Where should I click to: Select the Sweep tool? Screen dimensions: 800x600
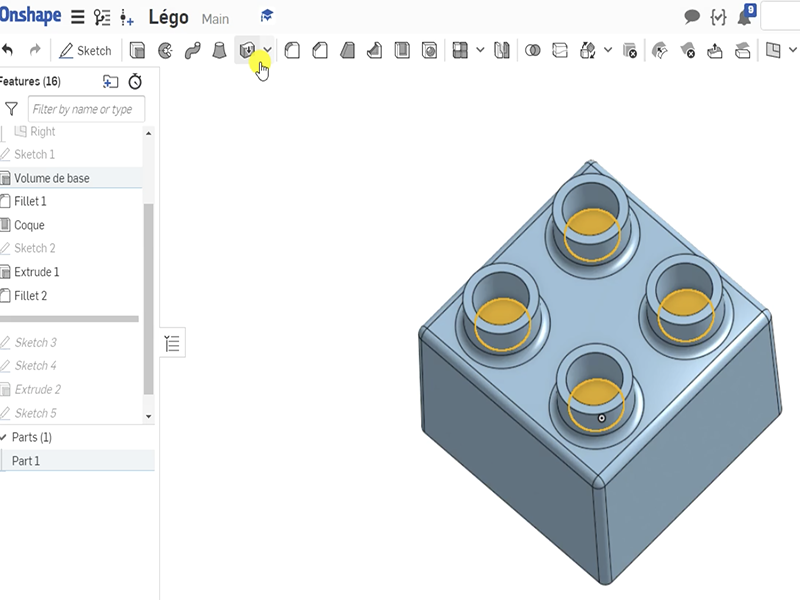tap(192, 51)
